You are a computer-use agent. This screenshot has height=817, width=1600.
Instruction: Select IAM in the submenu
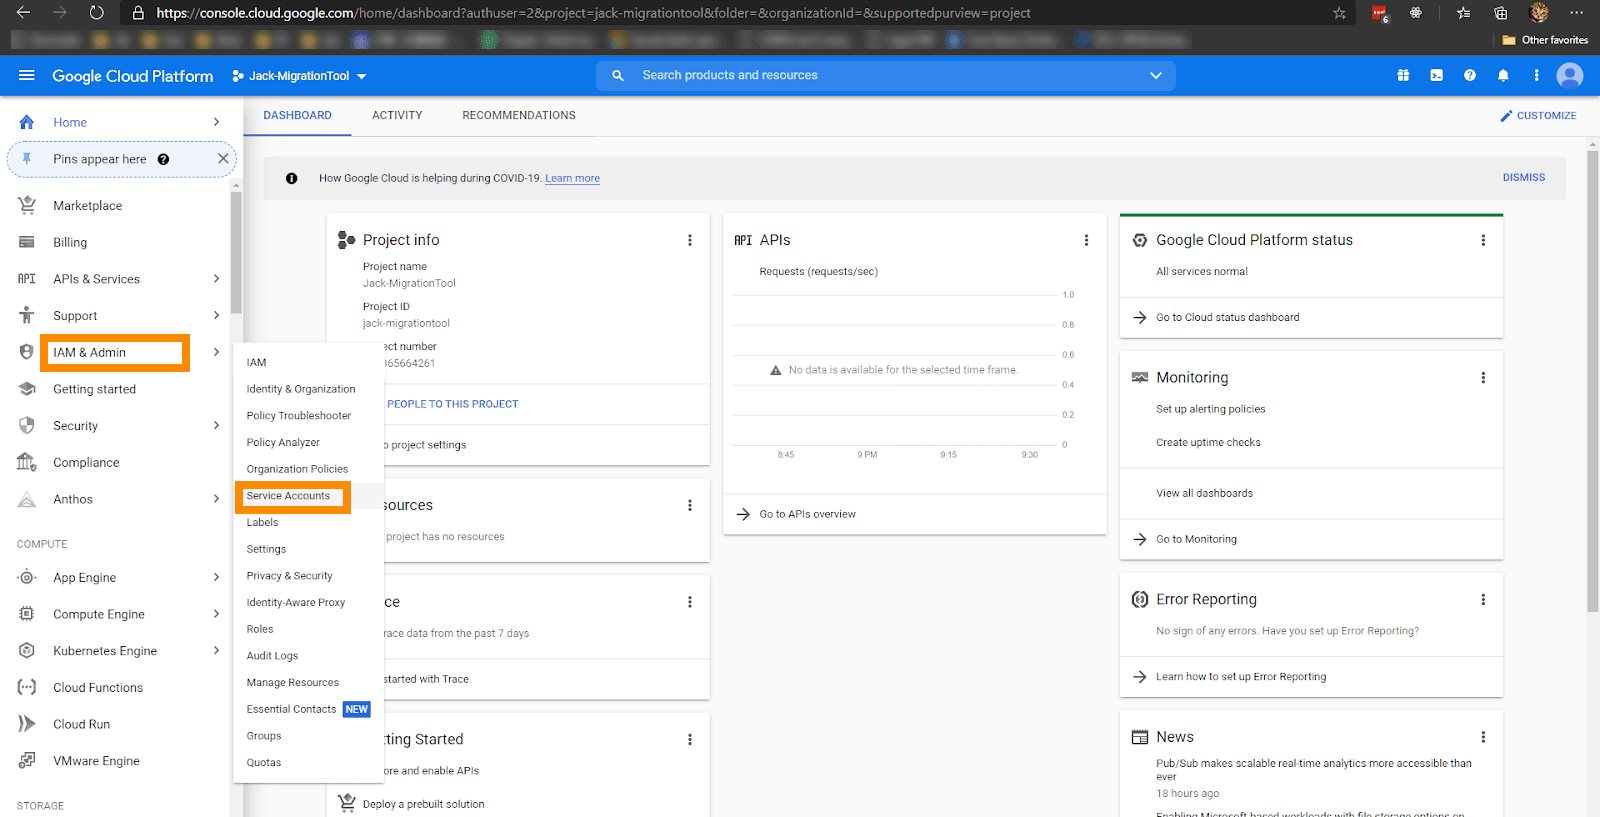coord(256,363)
